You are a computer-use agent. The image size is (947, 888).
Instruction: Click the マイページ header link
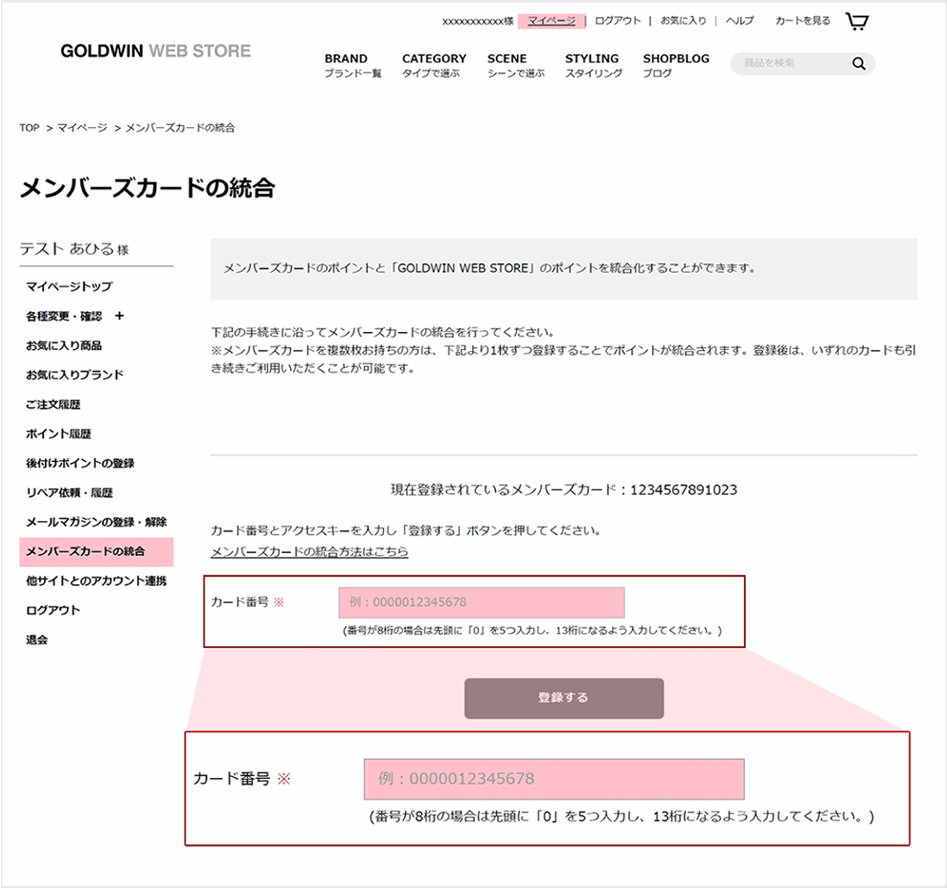coord(551,21)
